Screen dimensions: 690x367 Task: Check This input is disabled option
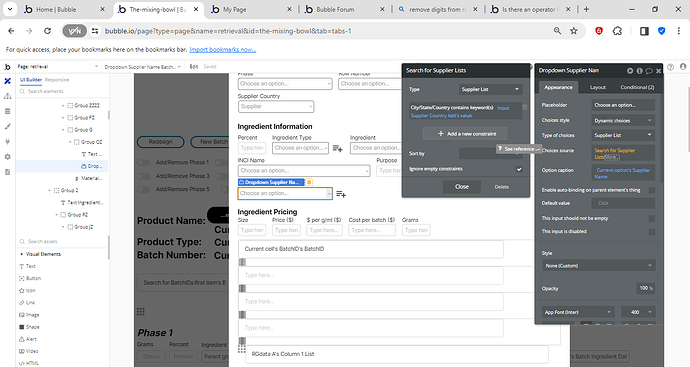pyautogui.click(x=652, y=231)
